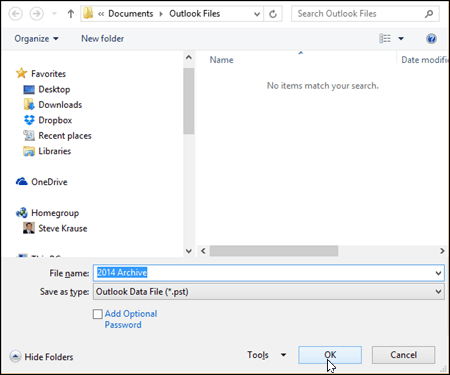Image resolution: width=450 pixels, height=375 pixels.
Task: Select Outlook Files in the address path
Action: pos(195,14)
